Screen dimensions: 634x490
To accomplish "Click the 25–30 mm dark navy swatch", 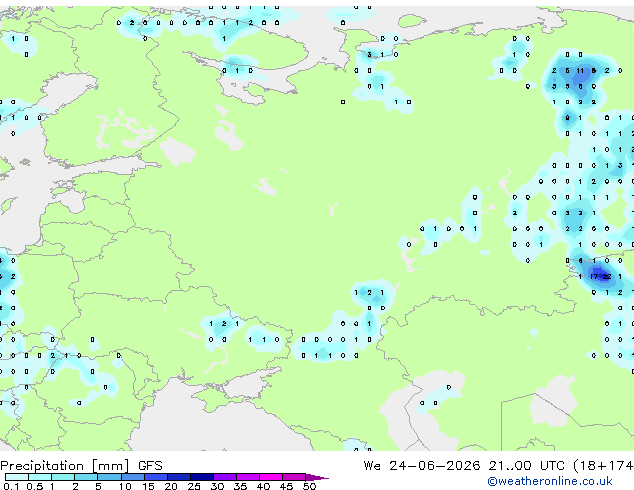I will point(202,477).
